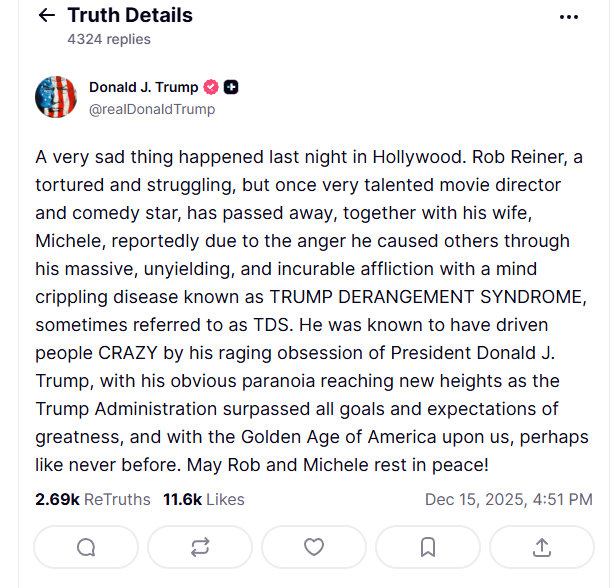Go back using the left arrow
Viewport: 614px width, 588px height.
46,16
